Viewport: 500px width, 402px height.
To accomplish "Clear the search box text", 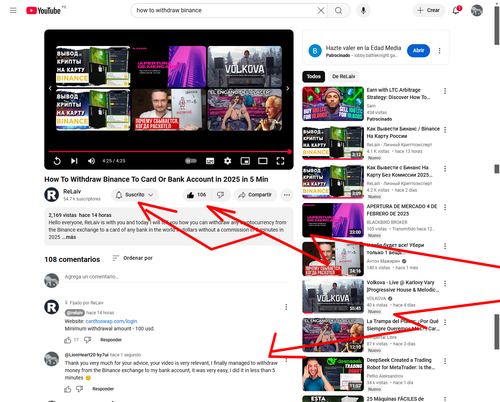I will 321,11.
